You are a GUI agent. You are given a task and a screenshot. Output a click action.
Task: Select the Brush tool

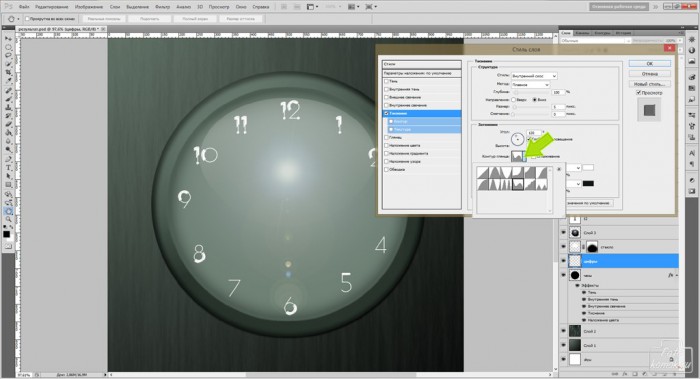coord(8,99)
